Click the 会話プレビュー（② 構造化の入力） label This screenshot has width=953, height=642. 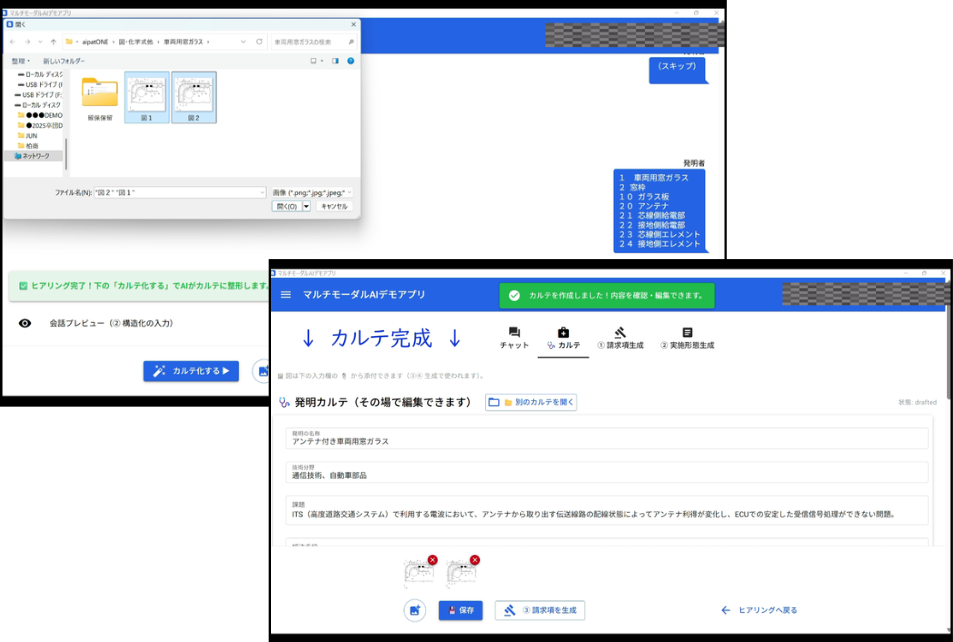(x=111, y=323)
